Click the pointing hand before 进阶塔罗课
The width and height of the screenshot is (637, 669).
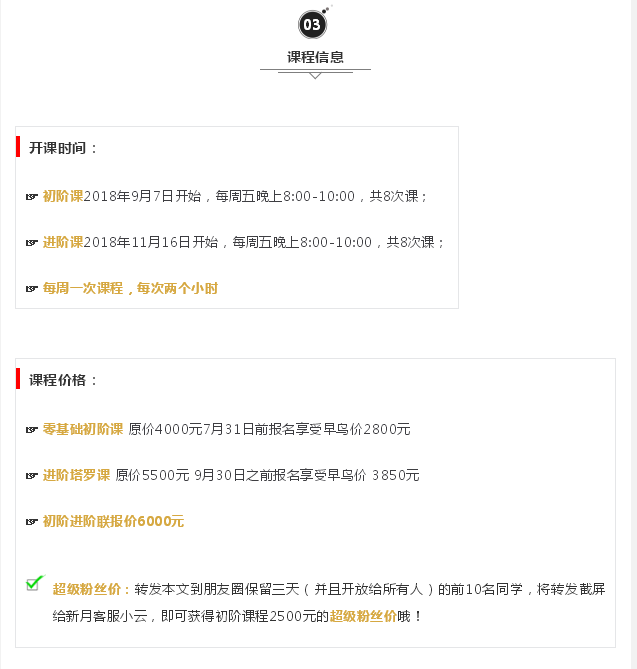tap(32, 476)
